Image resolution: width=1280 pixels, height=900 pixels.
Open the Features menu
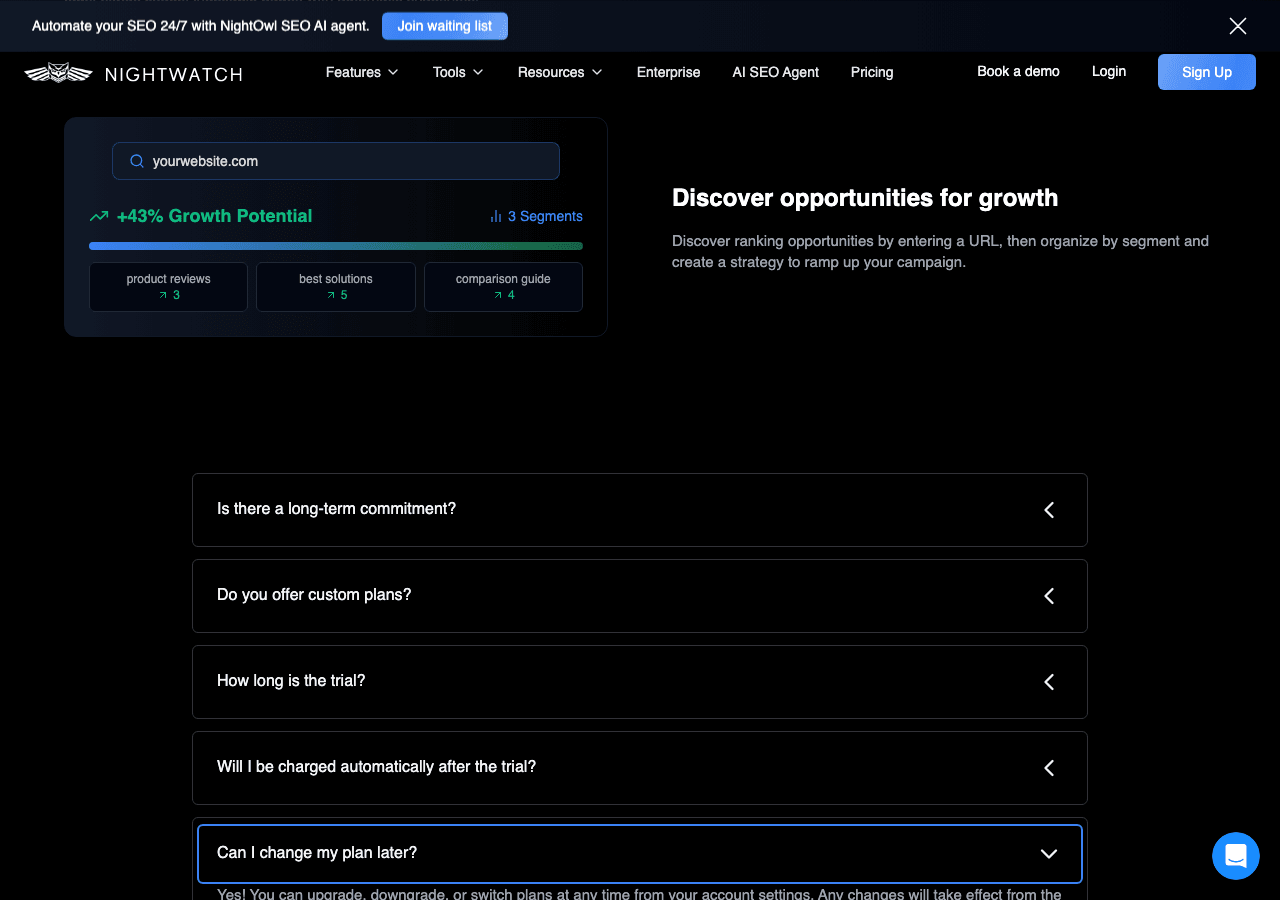362,72
